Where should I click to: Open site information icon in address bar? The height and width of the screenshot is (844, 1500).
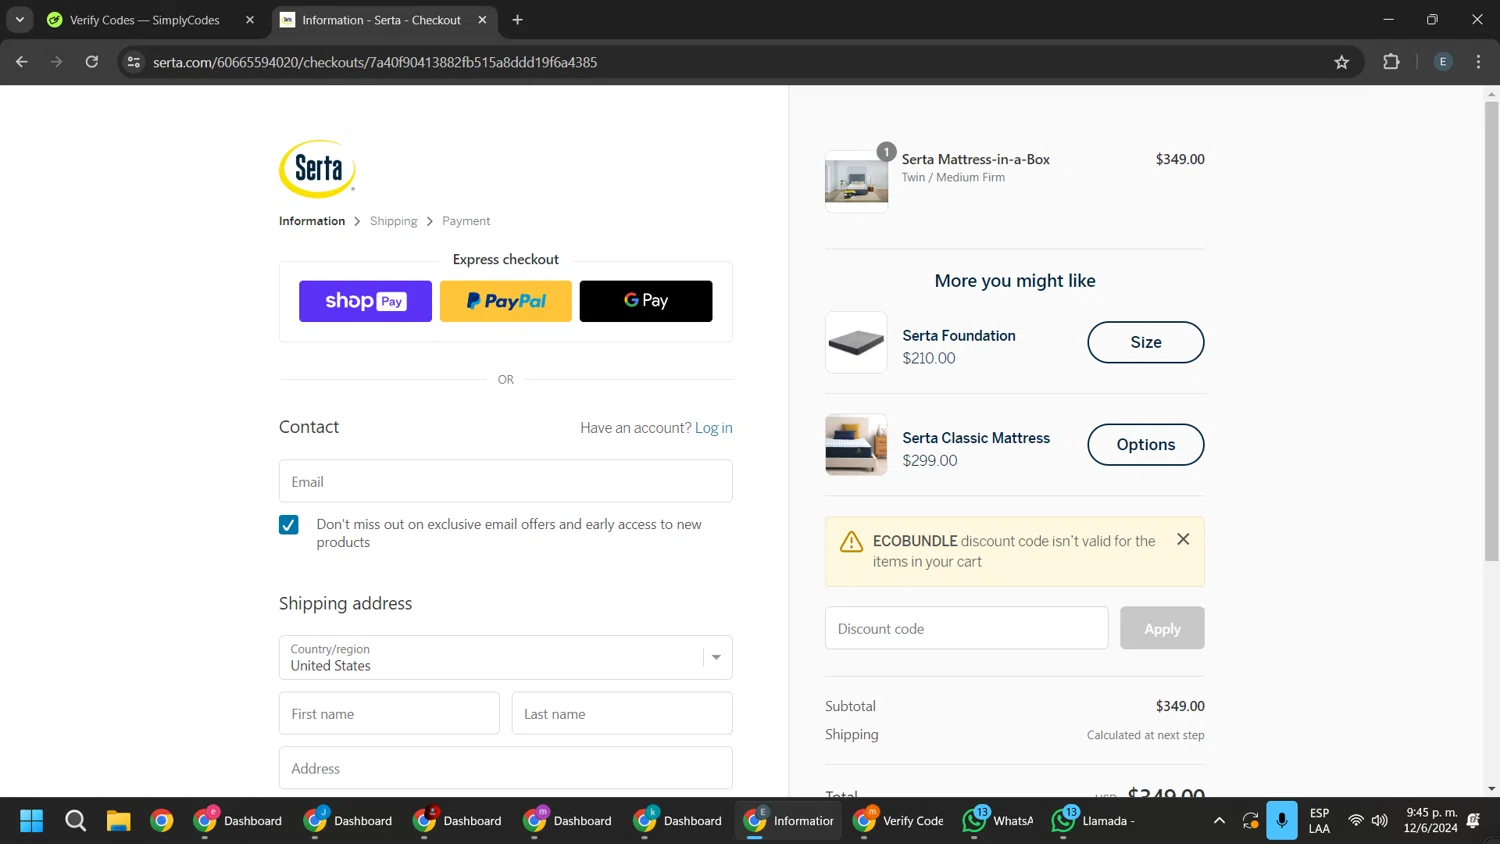[x=134, y=62]
